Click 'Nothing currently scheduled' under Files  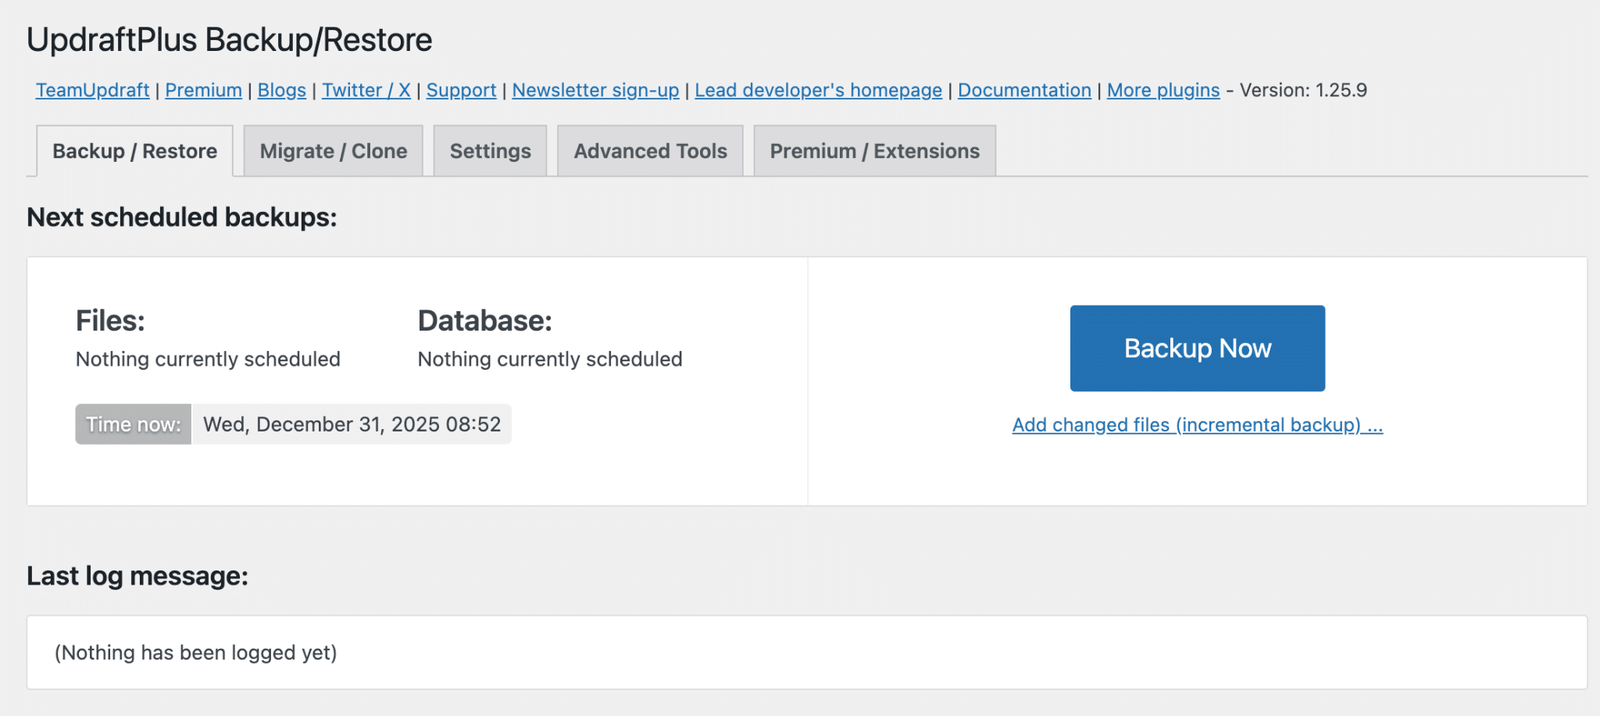coord(208,359)
